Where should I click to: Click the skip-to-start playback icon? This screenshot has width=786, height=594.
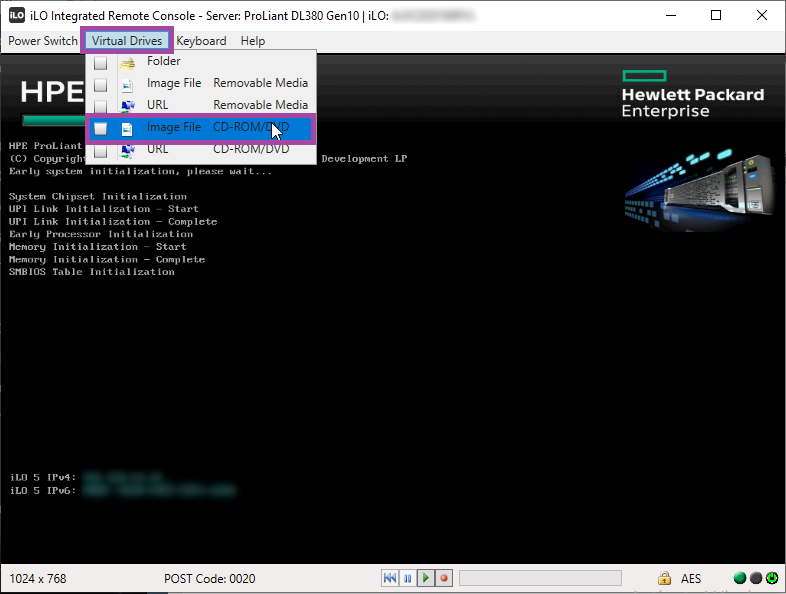click(390, 578)
